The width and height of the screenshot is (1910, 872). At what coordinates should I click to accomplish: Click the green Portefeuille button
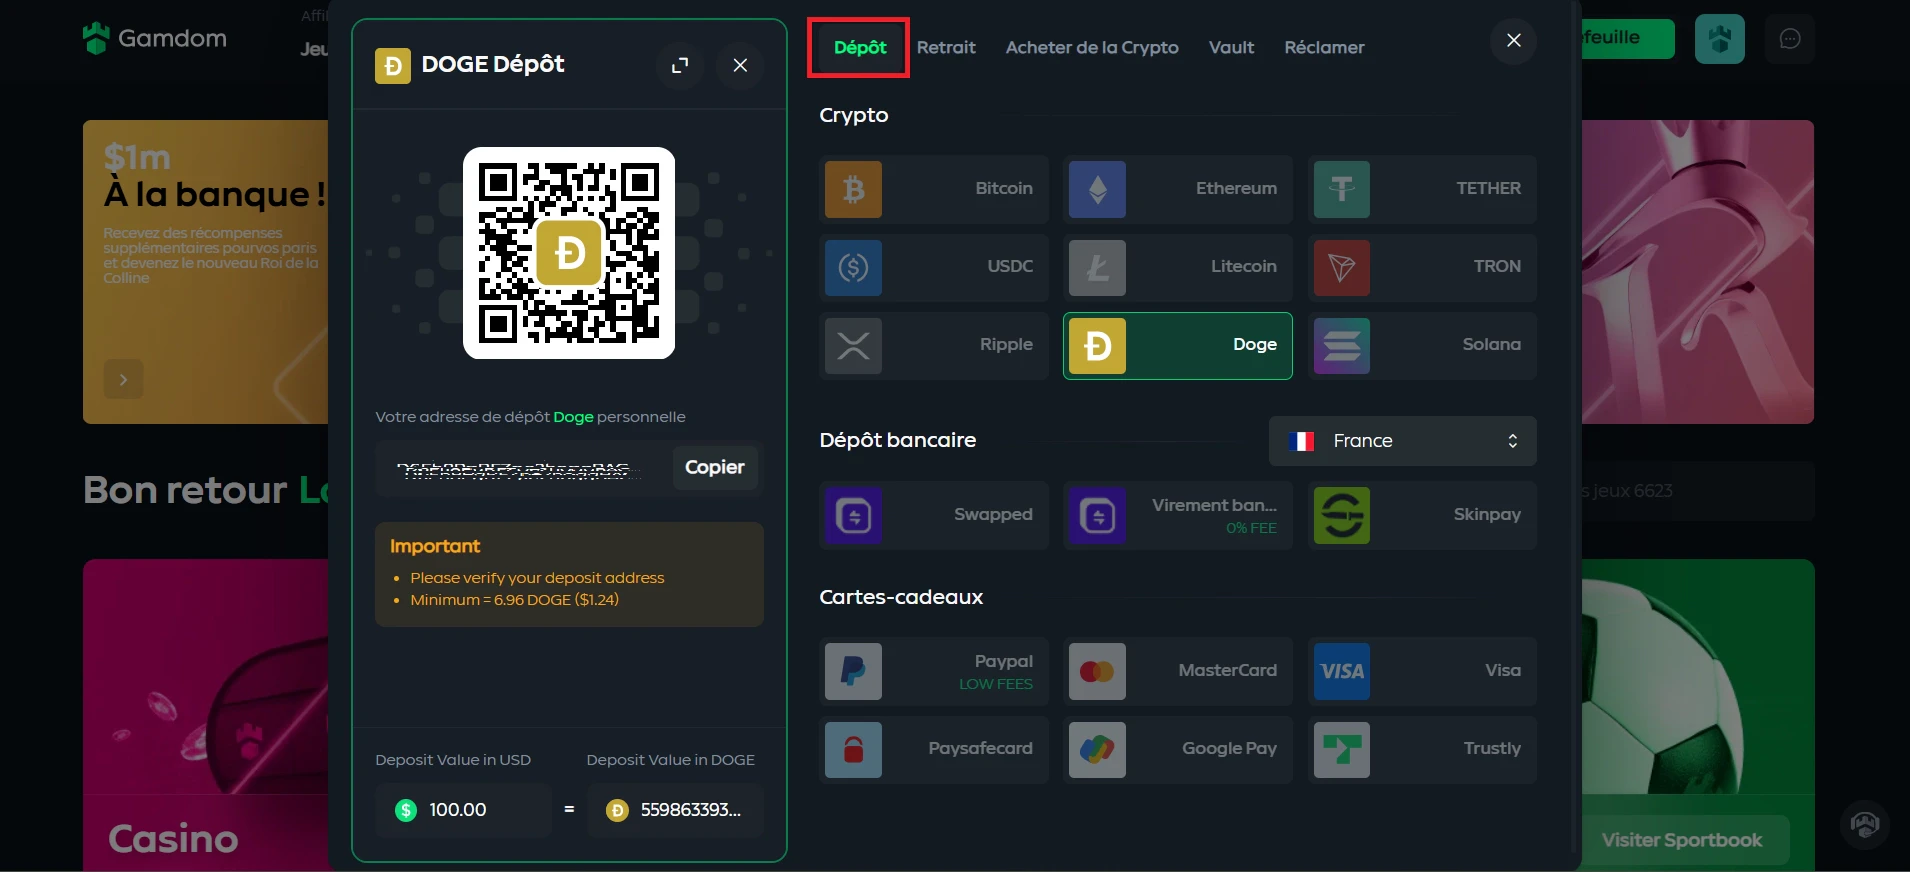click(1628, 39)
